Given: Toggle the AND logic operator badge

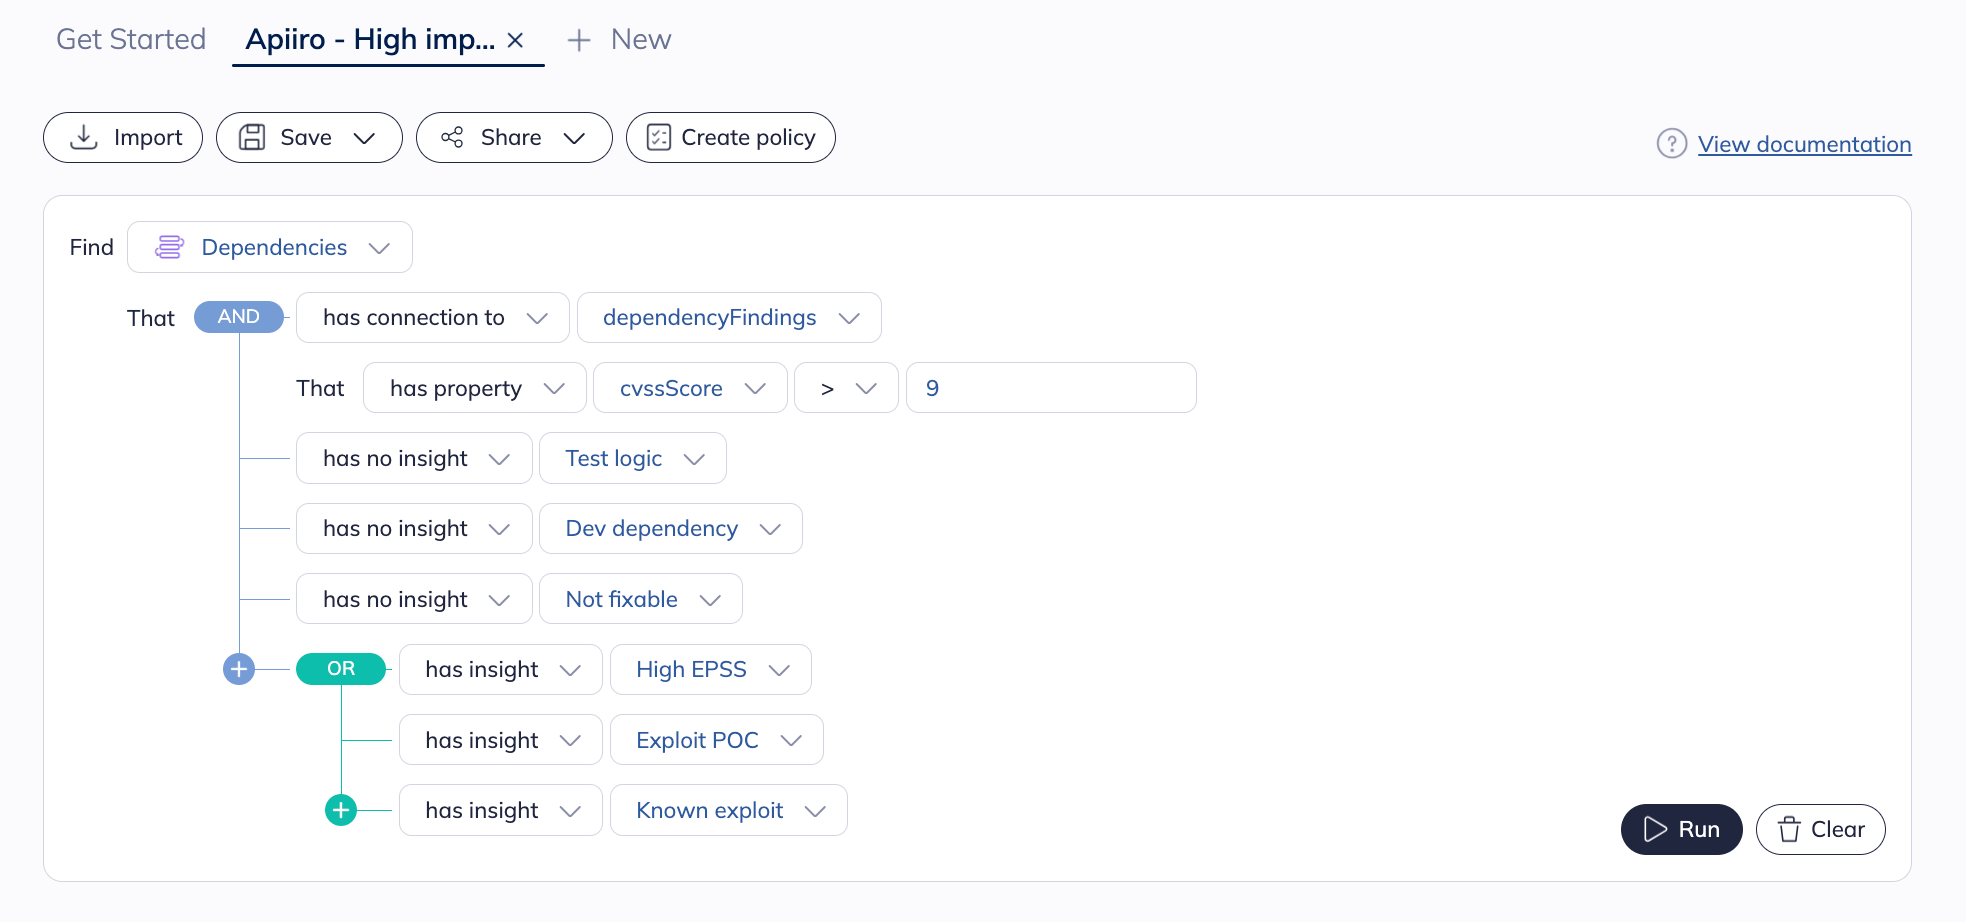Looking at the screenshot, I should (x=238, y=317).
